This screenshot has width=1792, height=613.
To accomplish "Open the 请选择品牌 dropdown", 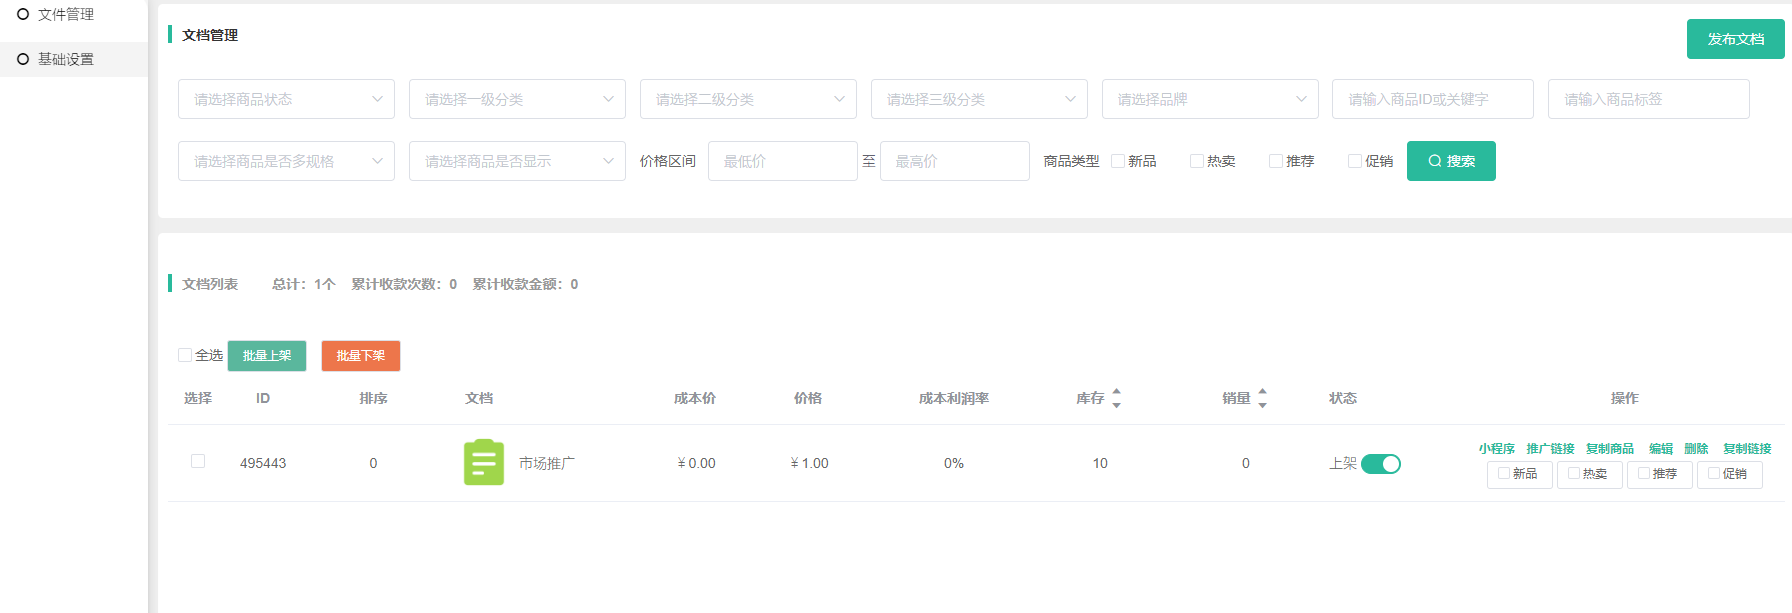I will tap(1210, 99).
